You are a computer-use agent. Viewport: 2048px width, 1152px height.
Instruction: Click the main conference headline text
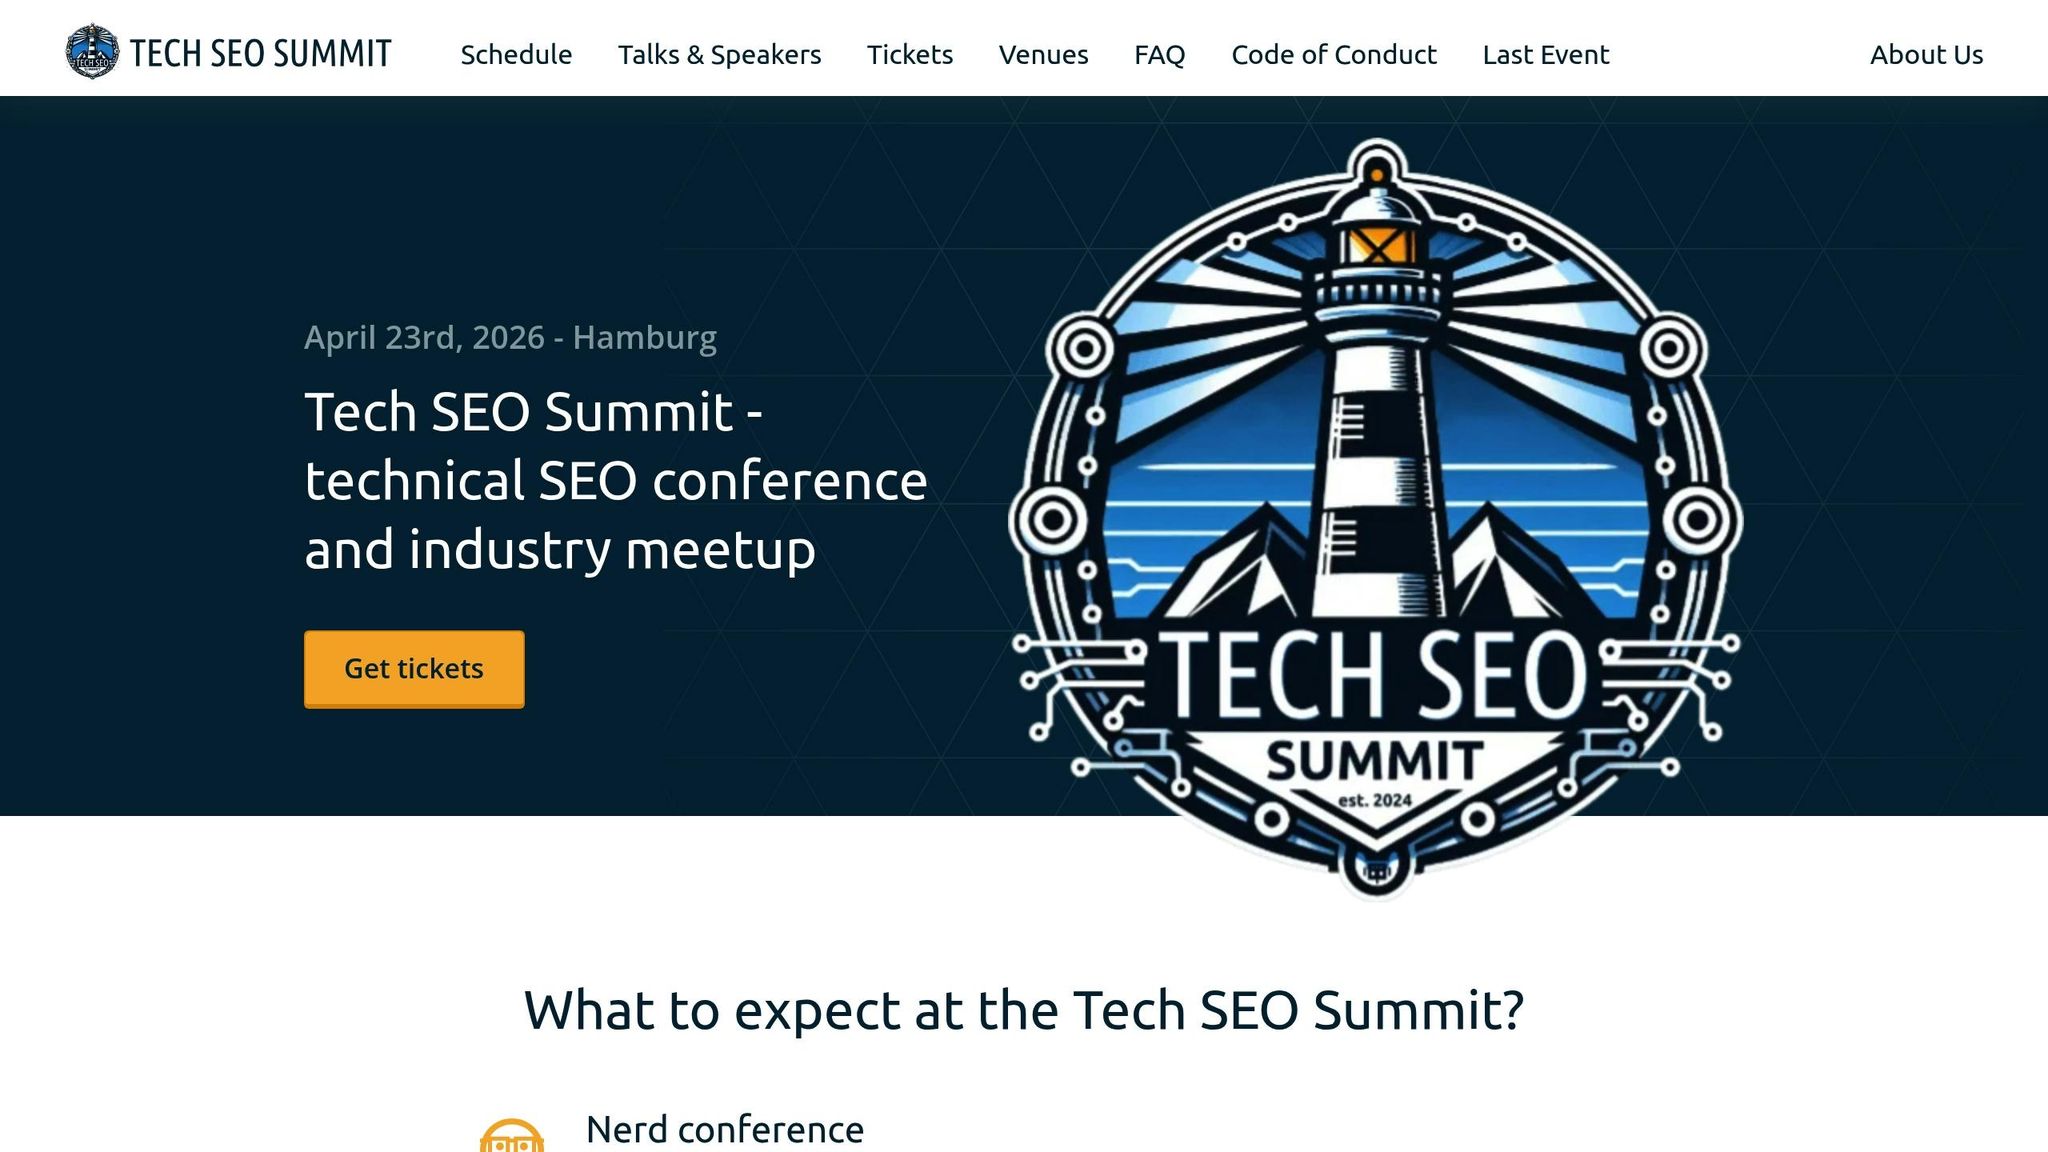[x=614, y=480]
